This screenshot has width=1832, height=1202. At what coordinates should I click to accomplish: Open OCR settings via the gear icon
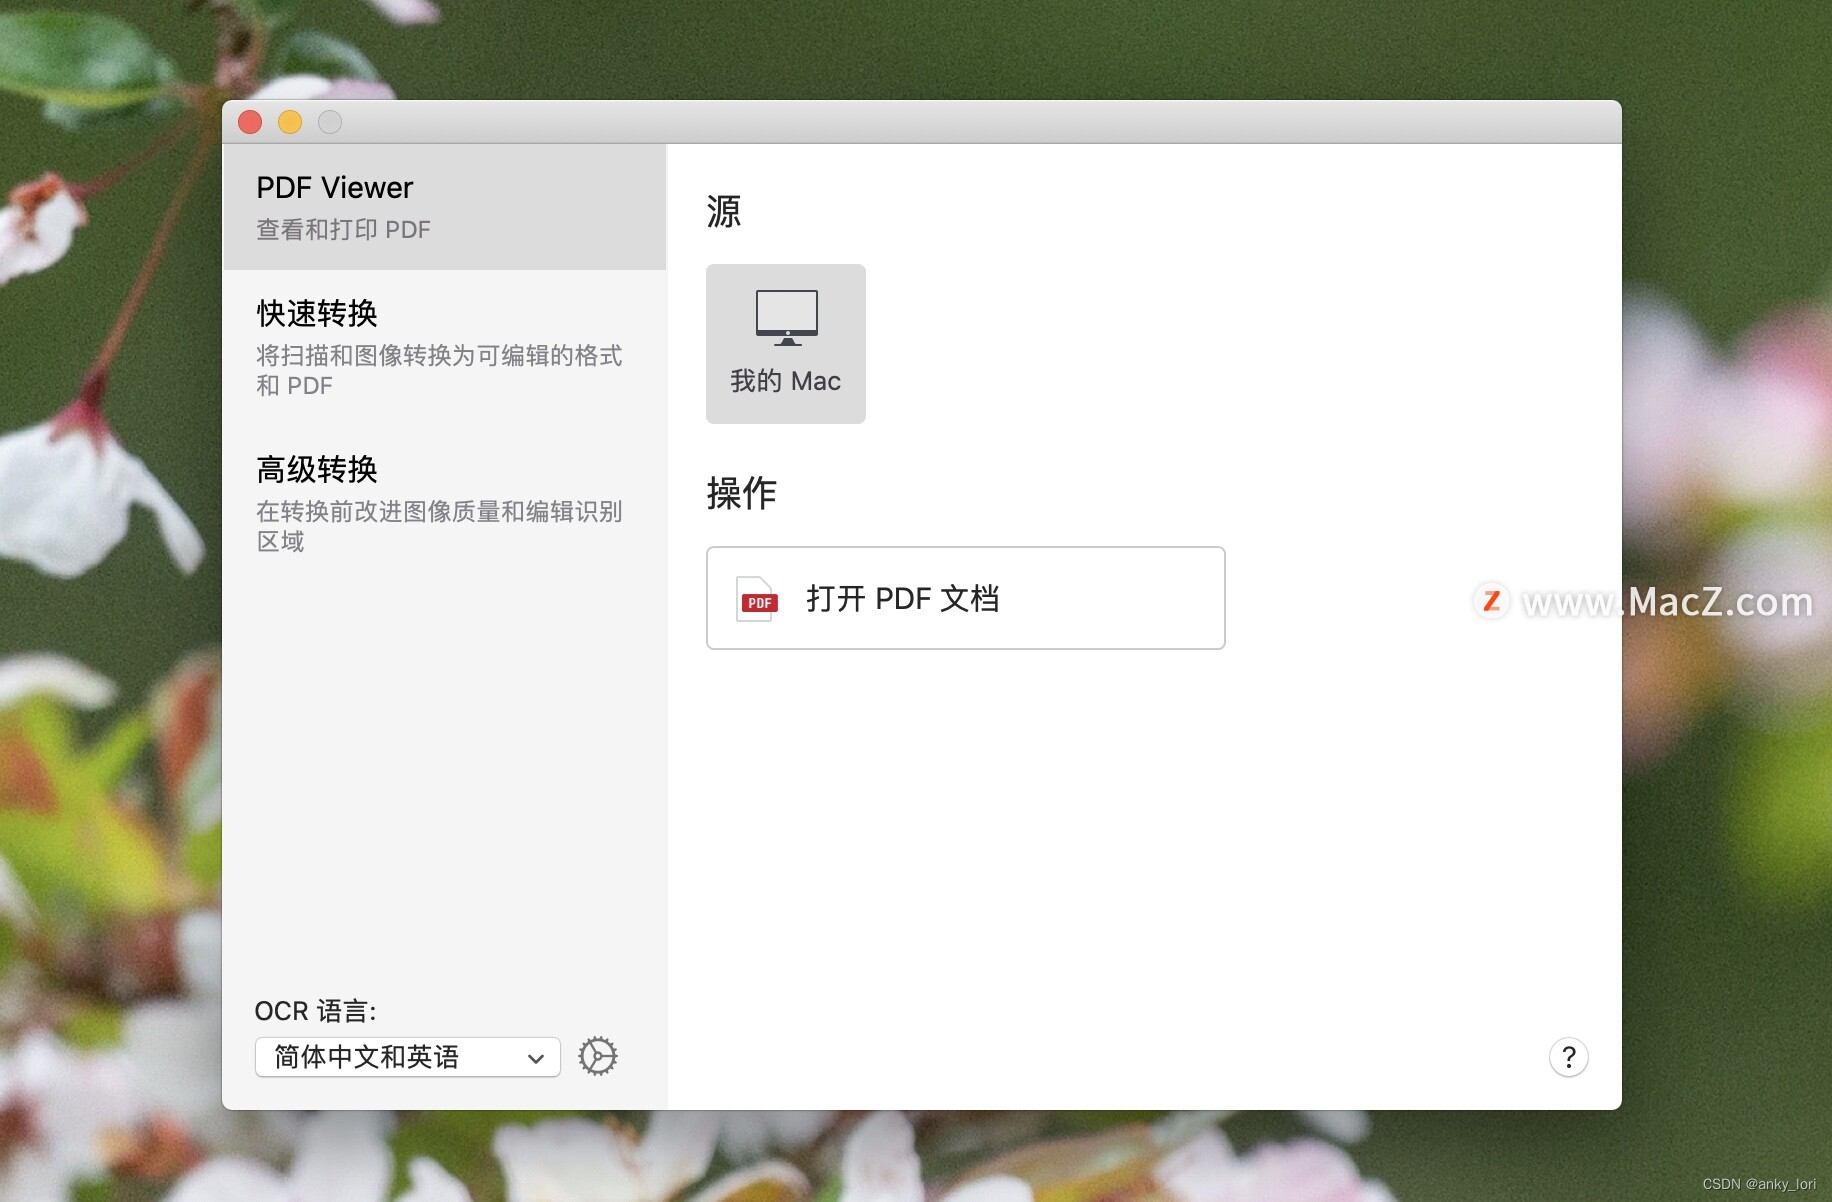point(598,1057)
